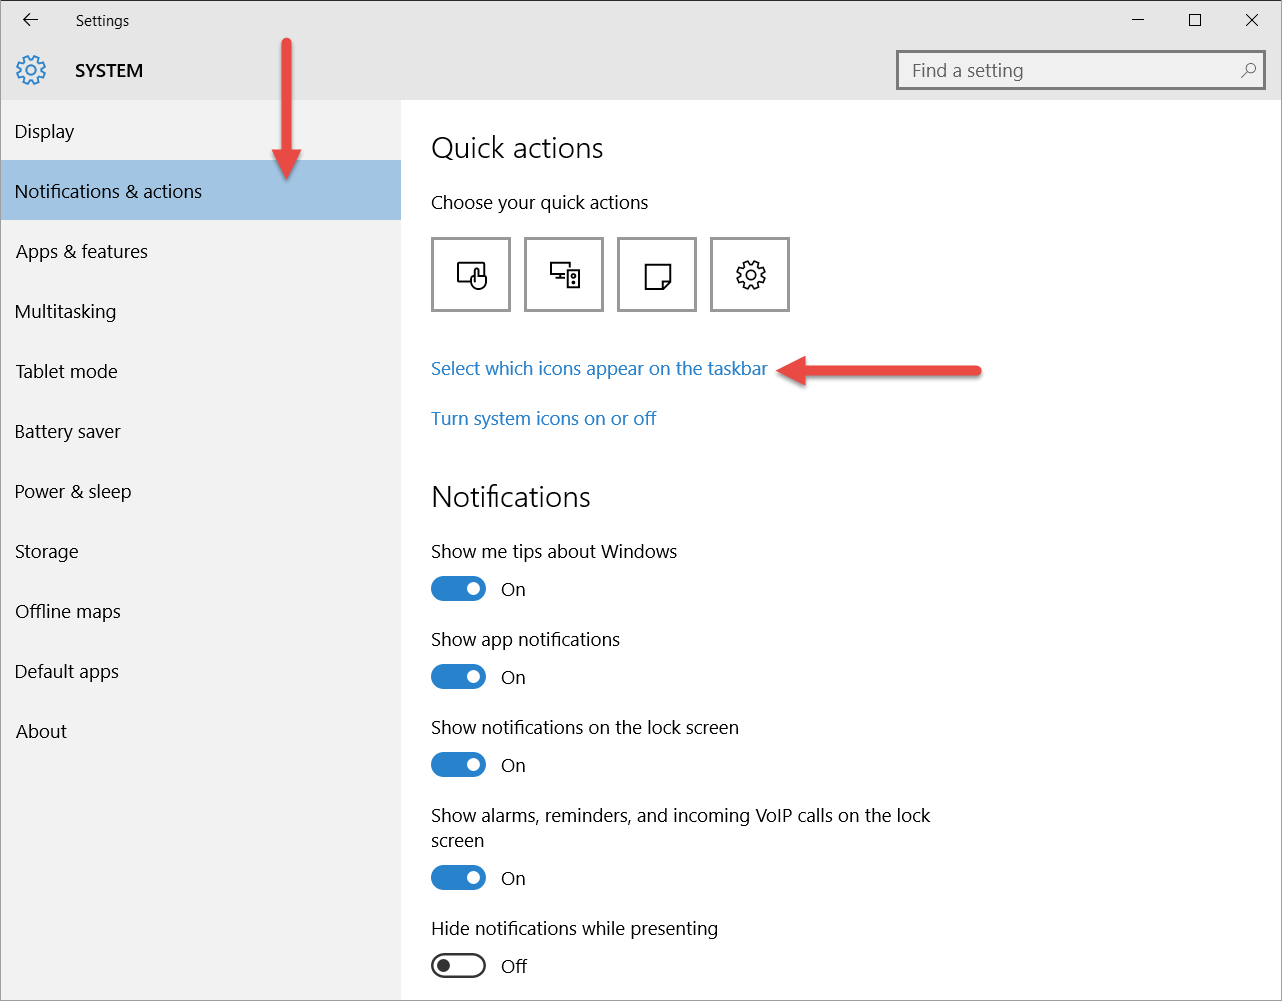Screen dimensions: 1282x1001
Task: Click Turn system icons on or off
Action: coord(543,418)
